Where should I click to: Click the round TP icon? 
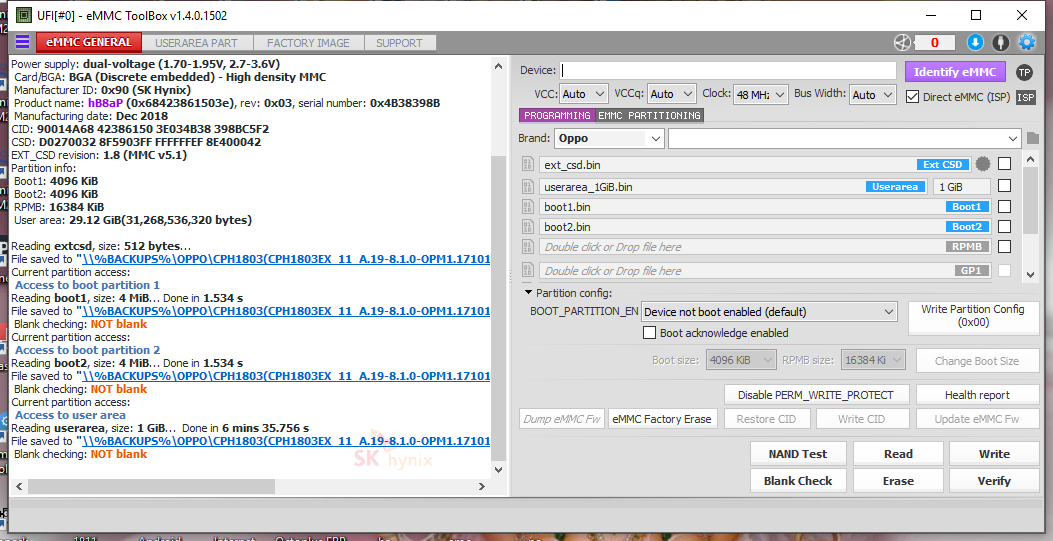(1024, 72)
